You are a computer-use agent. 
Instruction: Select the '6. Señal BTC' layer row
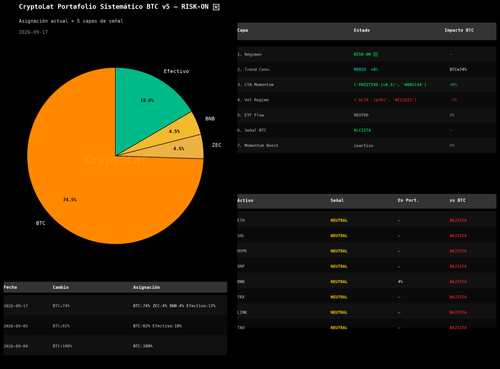(367, 130)
